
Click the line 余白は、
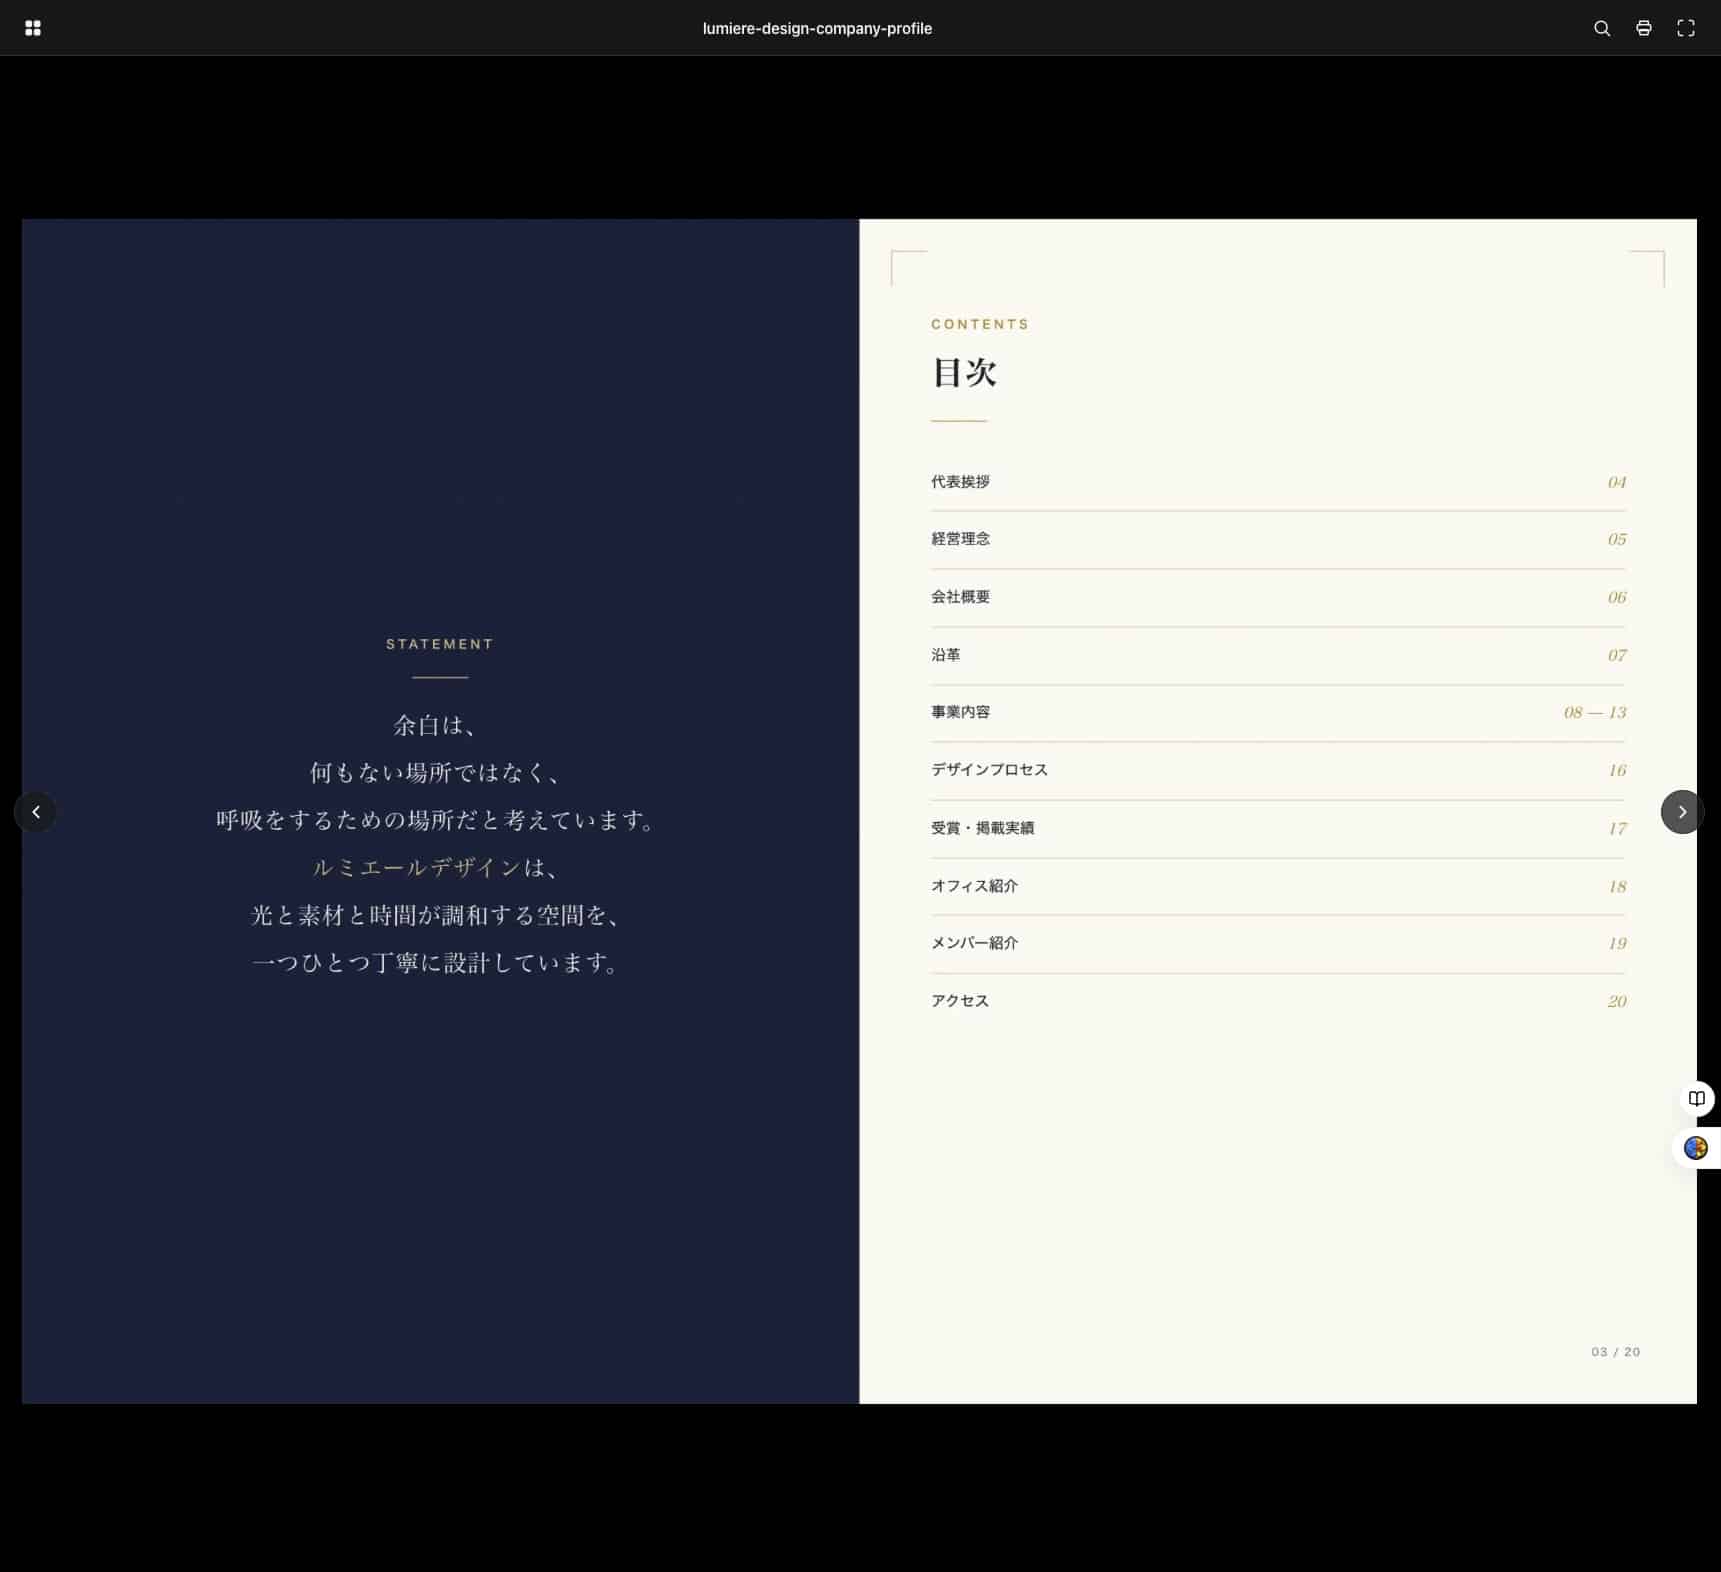436,725
